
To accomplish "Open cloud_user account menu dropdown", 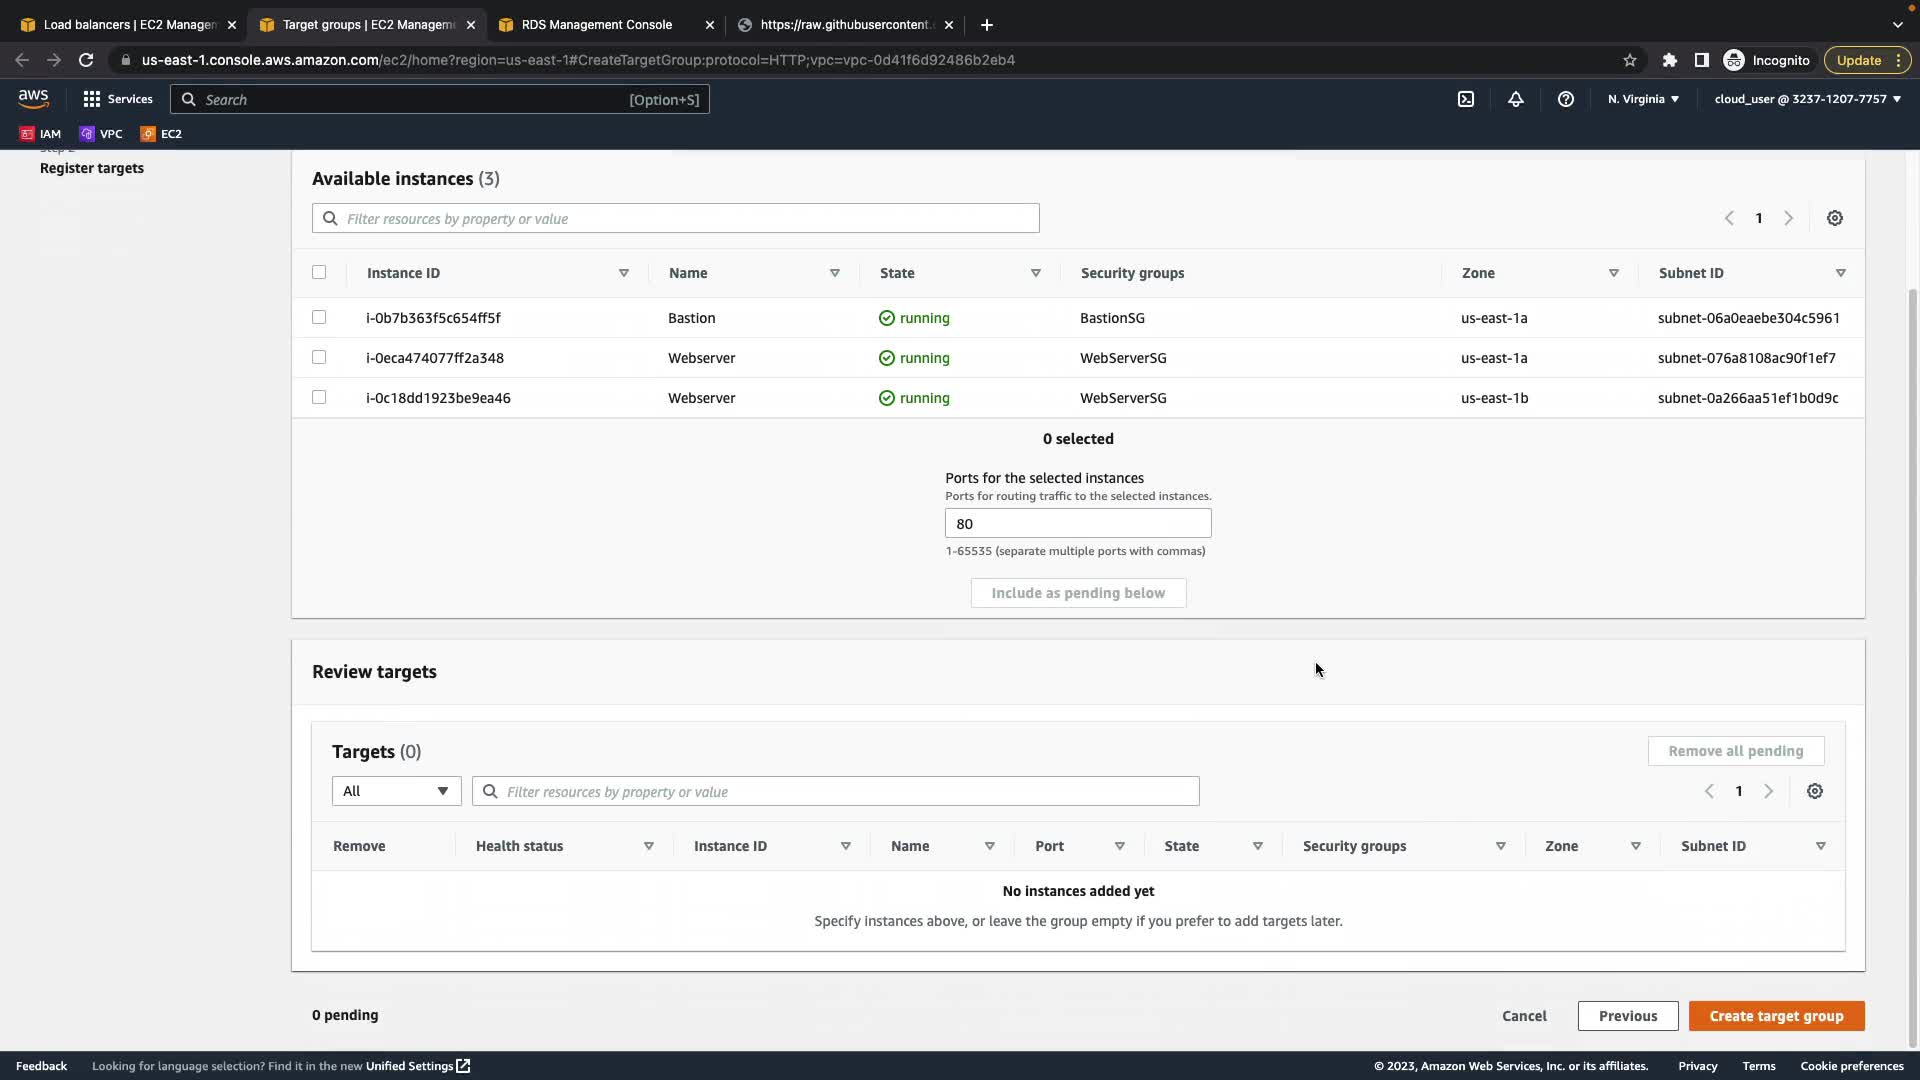I will (1807, 99).
